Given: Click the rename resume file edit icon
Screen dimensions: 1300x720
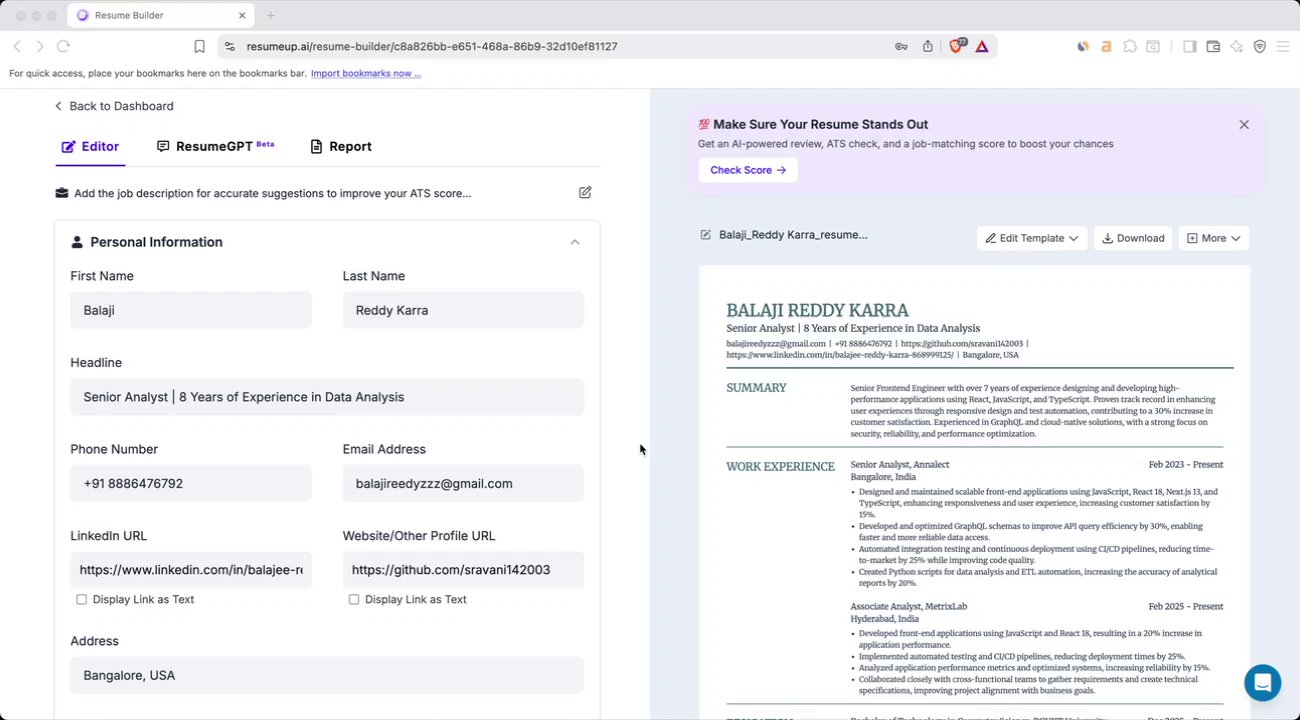Looking at the screenshot, I should click(x=706, y=235).
